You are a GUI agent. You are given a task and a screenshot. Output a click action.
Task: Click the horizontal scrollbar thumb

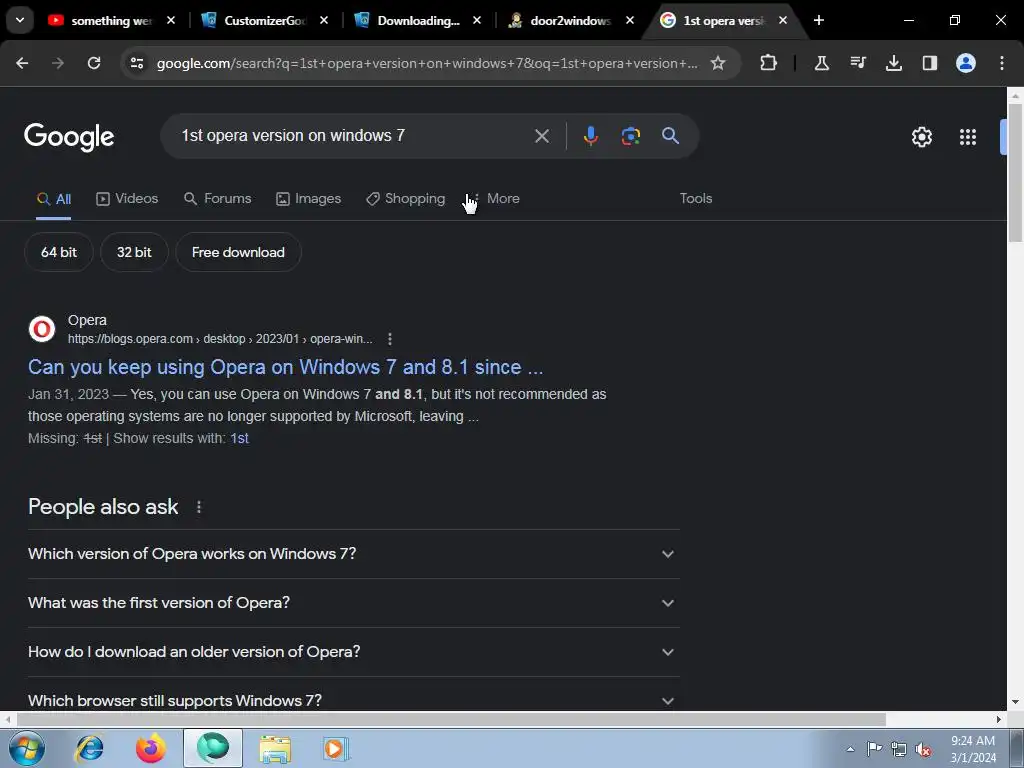(x=451, y=720)
